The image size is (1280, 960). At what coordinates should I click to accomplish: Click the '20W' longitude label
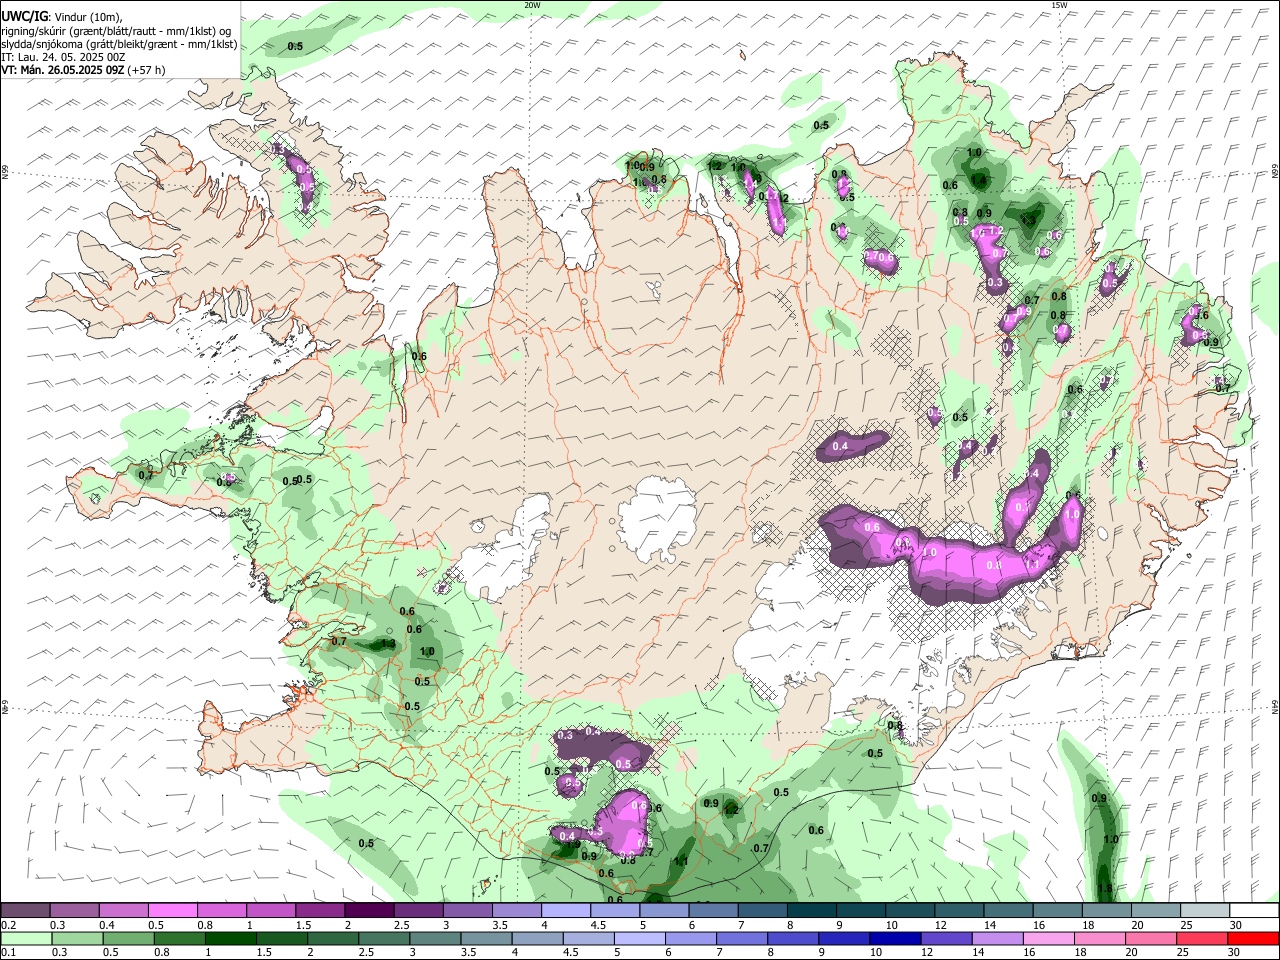532,5
